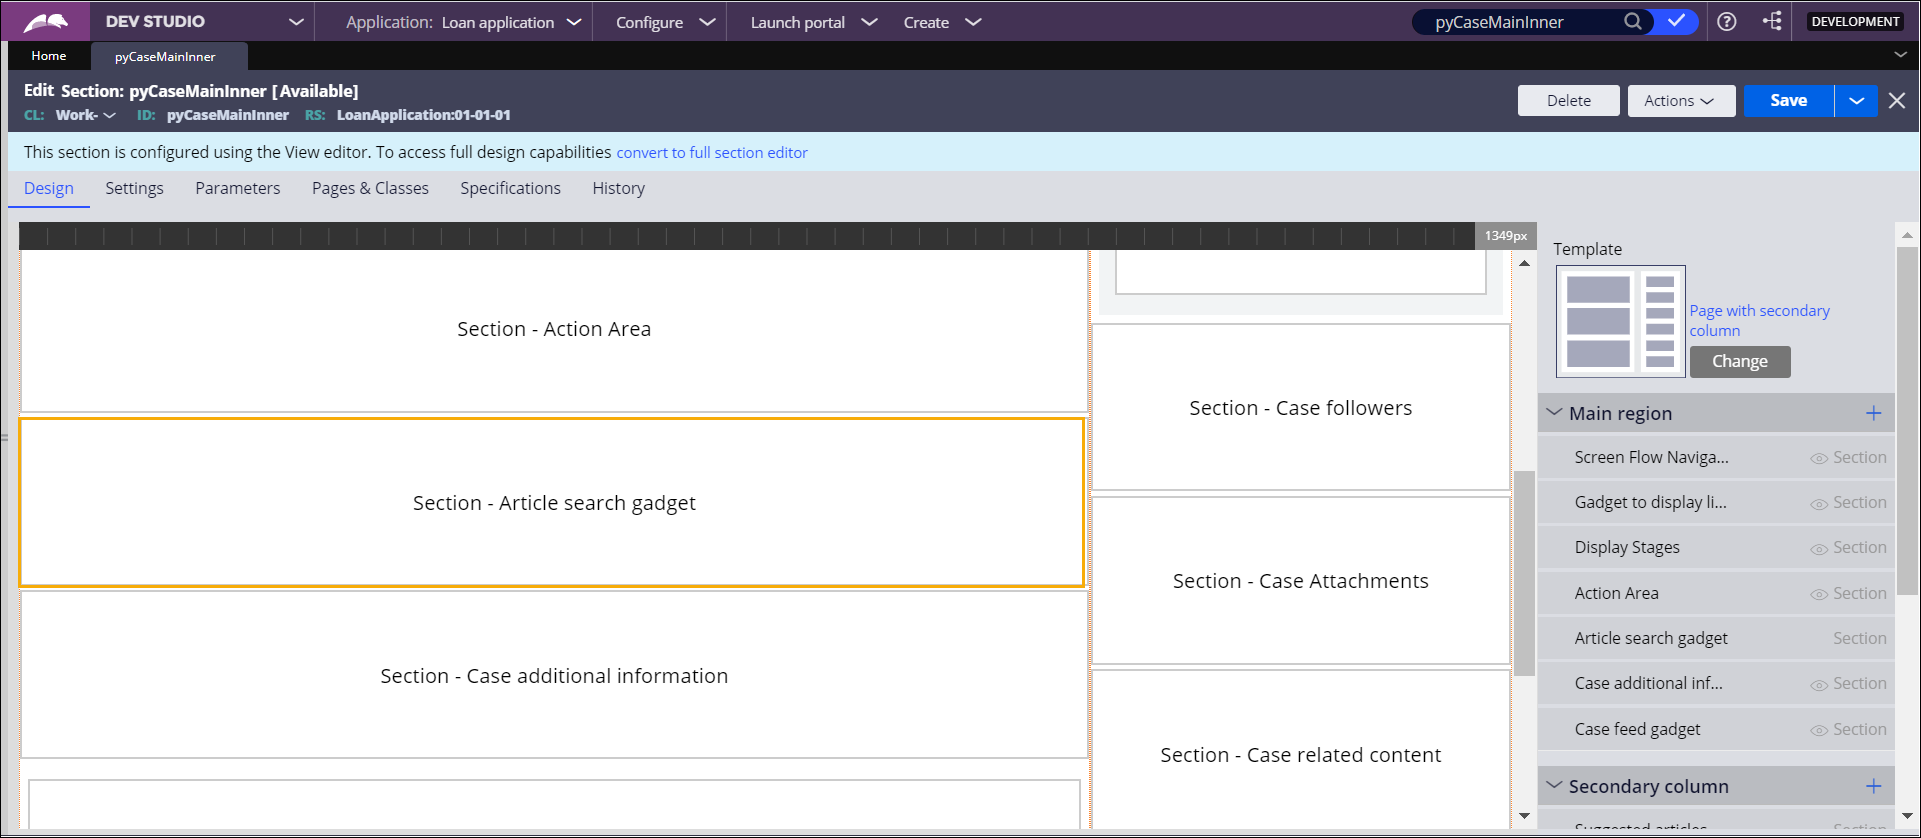Close the section editor with X
The image size is (1921, 838).
(1896, 101)
